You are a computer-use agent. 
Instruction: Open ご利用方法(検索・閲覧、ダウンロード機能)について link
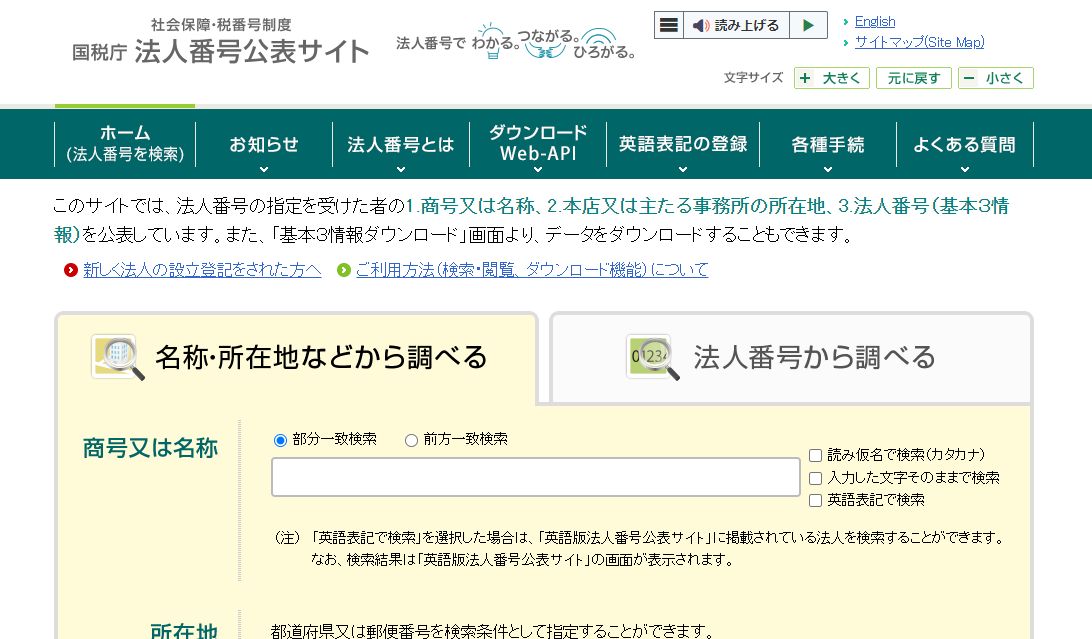point(532,269)
